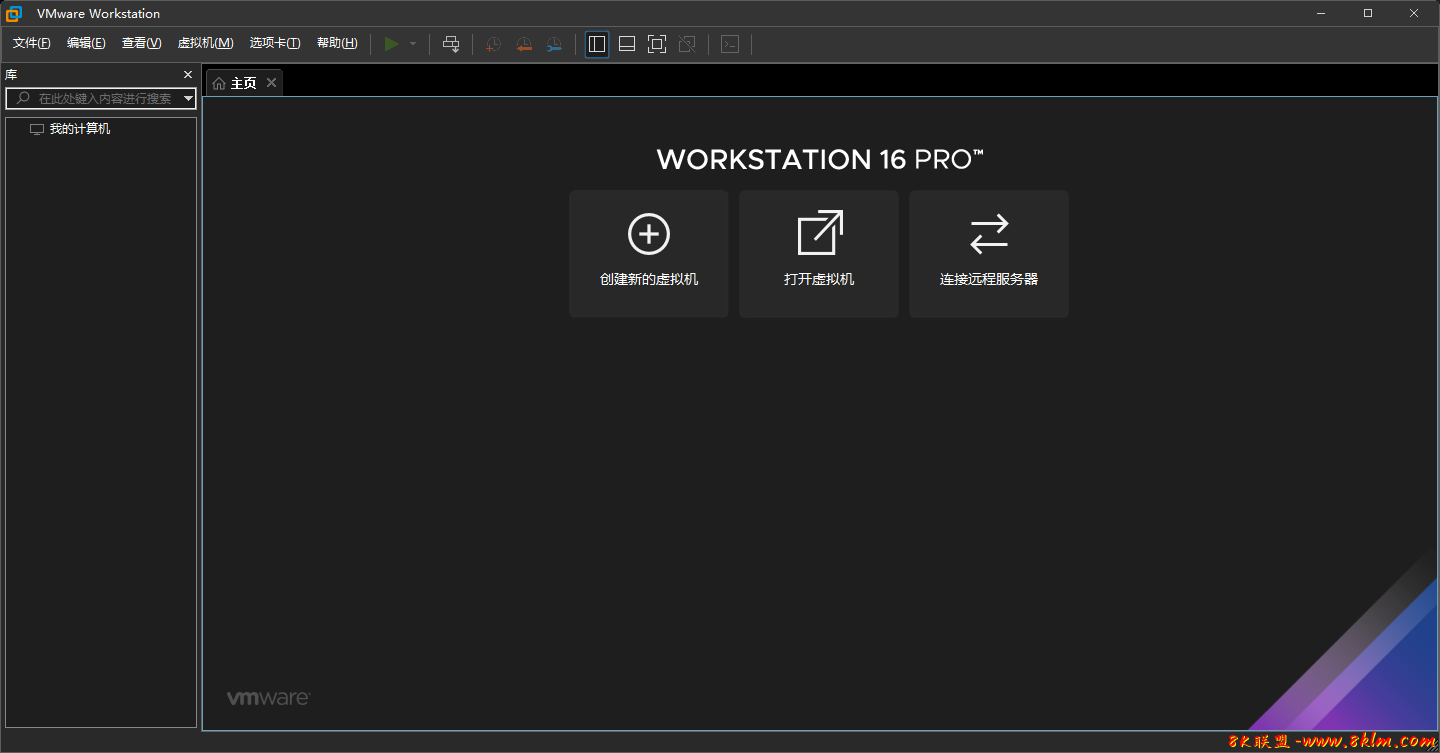Close the 主页 tab
The image size is (1440, 753).
pos(271,83)
